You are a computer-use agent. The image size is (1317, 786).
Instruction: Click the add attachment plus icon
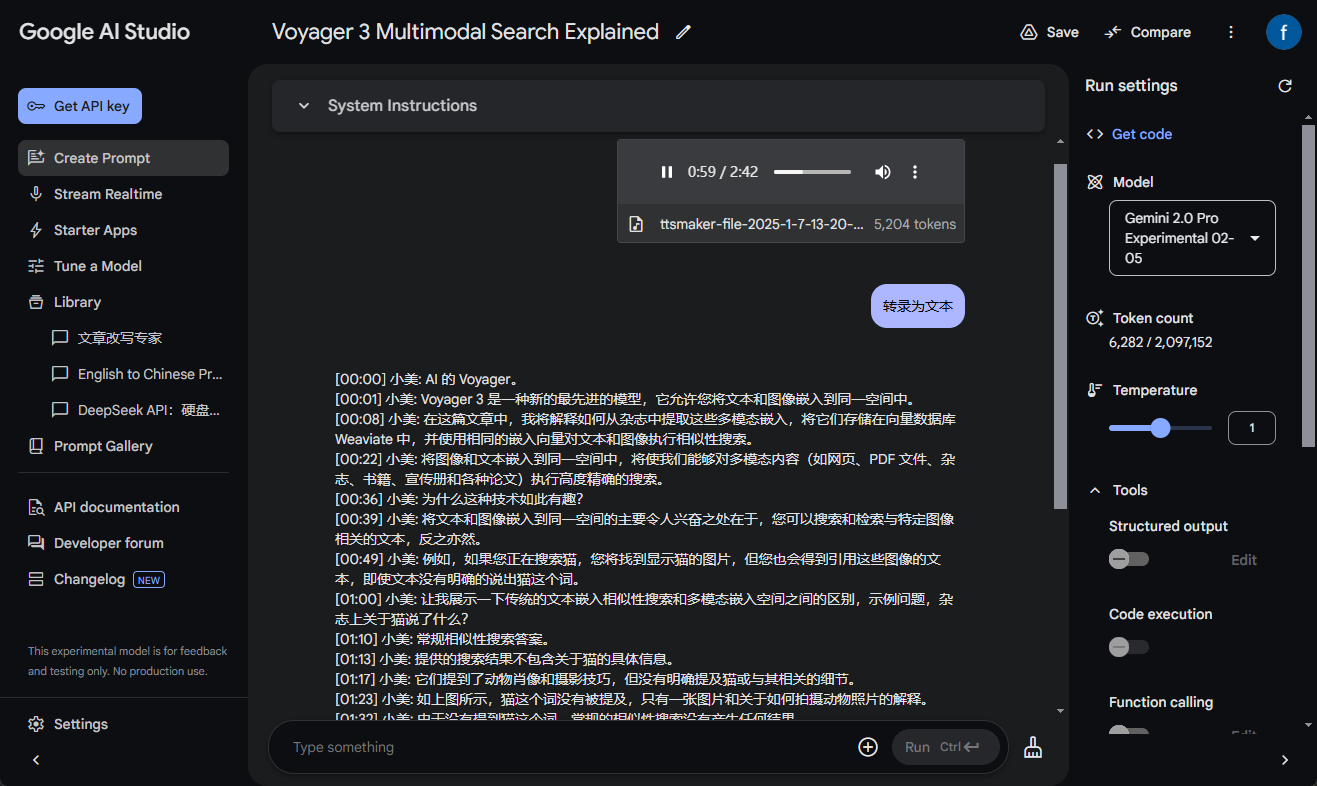click(x=868, y=747)
